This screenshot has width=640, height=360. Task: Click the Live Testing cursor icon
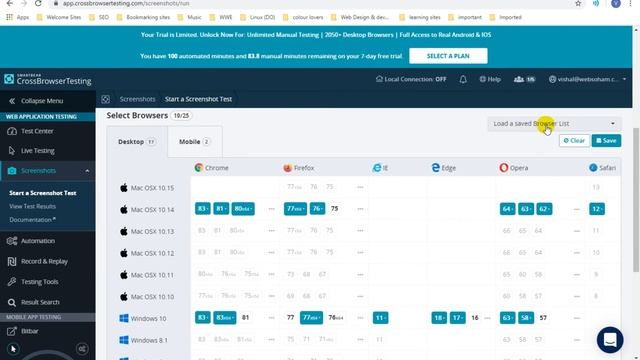tap(11, 151)
